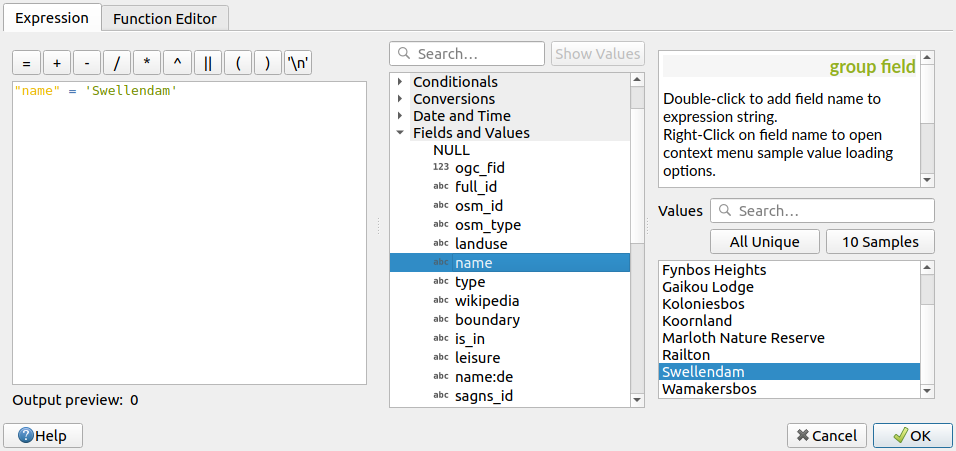The image size is (956, 451).
Task: Insert the multiplication operator
Action: coord(147,63)
